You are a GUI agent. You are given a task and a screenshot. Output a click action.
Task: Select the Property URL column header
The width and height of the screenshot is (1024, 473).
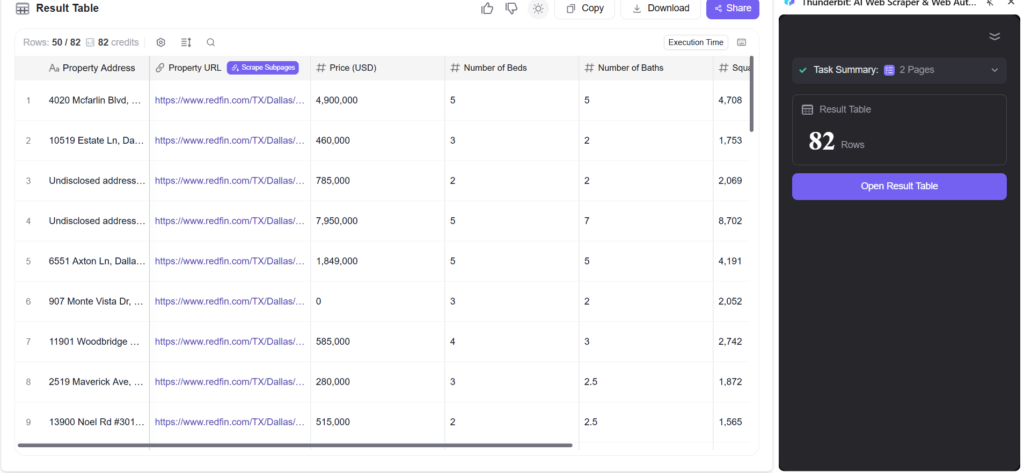coord(188,68)
